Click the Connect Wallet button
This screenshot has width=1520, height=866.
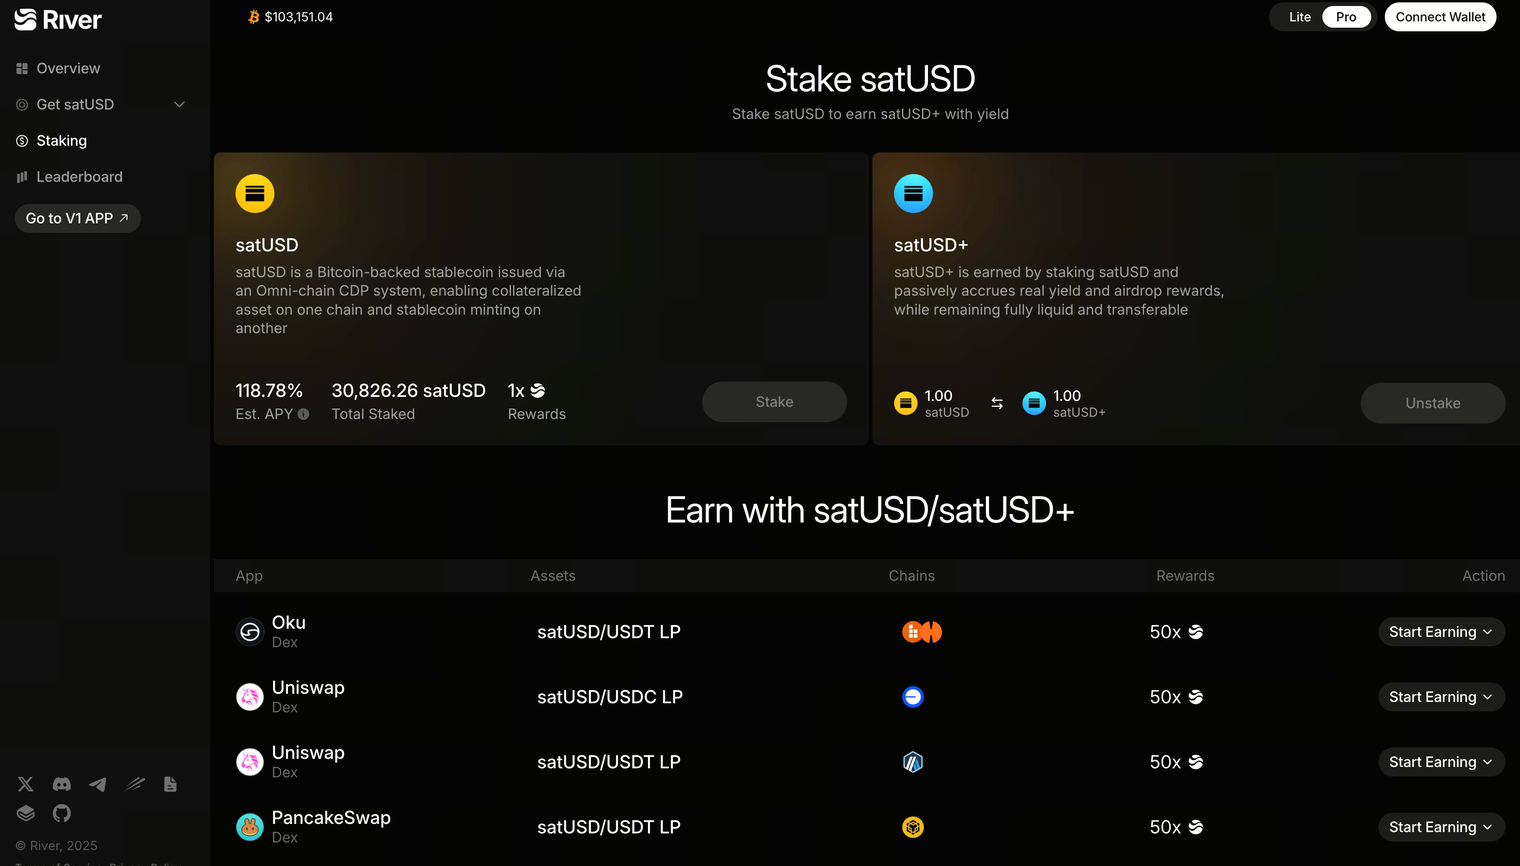pyautogui.click(x=1440, y=16)
